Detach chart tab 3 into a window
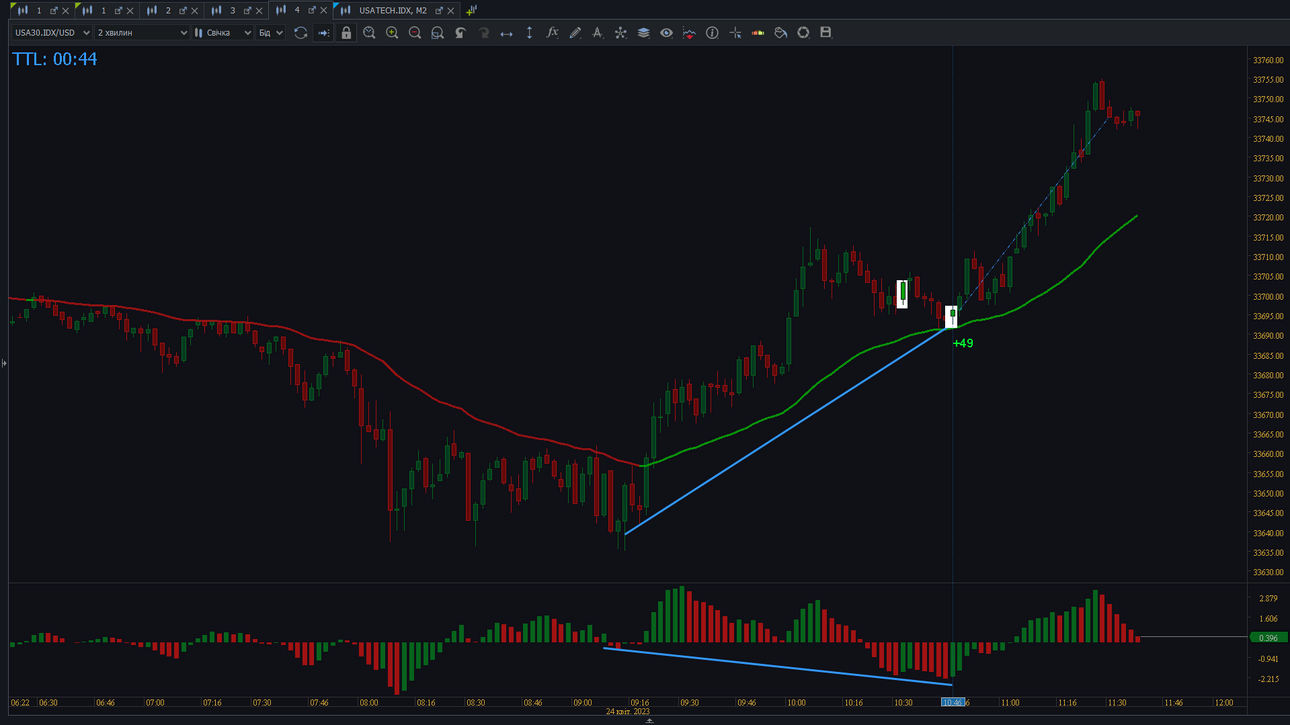This screenshot has width=1290, height=725. (247, 11)
